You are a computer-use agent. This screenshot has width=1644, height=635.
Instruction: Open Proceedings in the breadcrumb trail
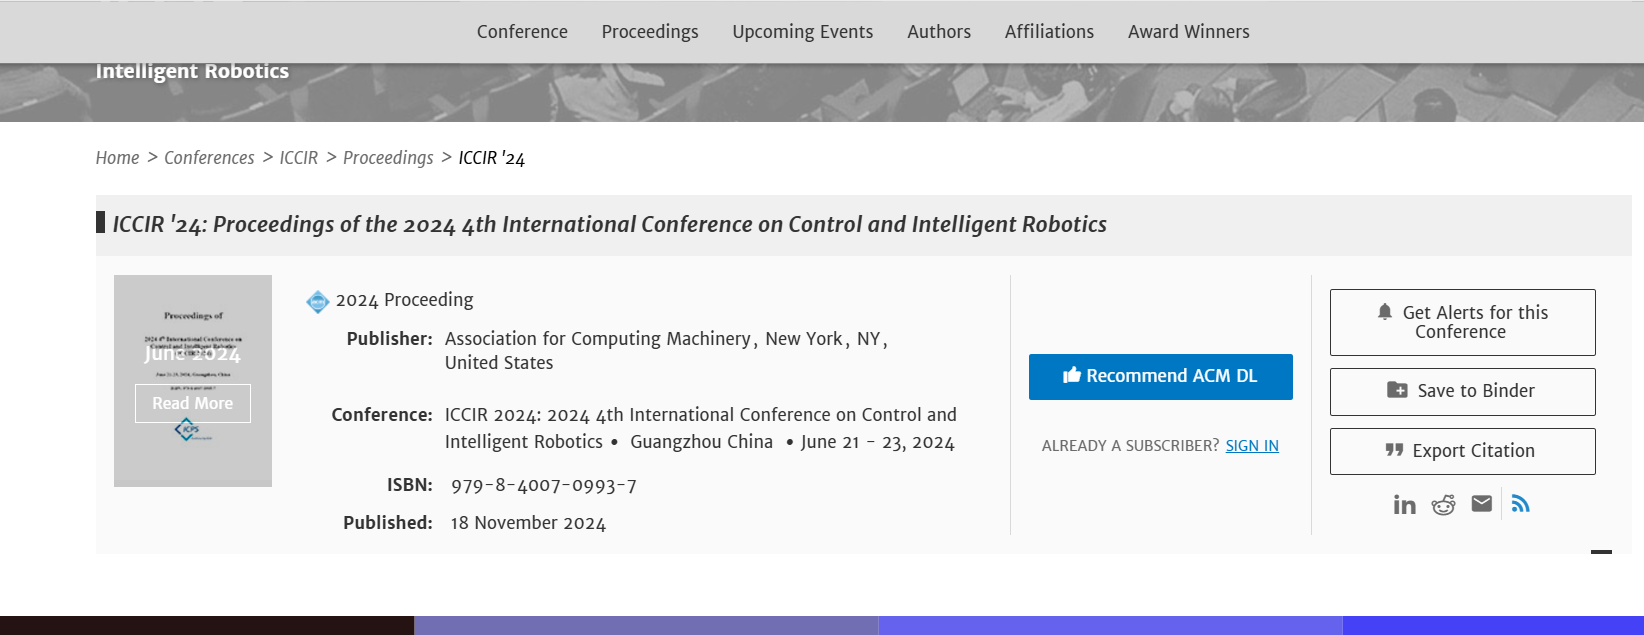[388, 158]
